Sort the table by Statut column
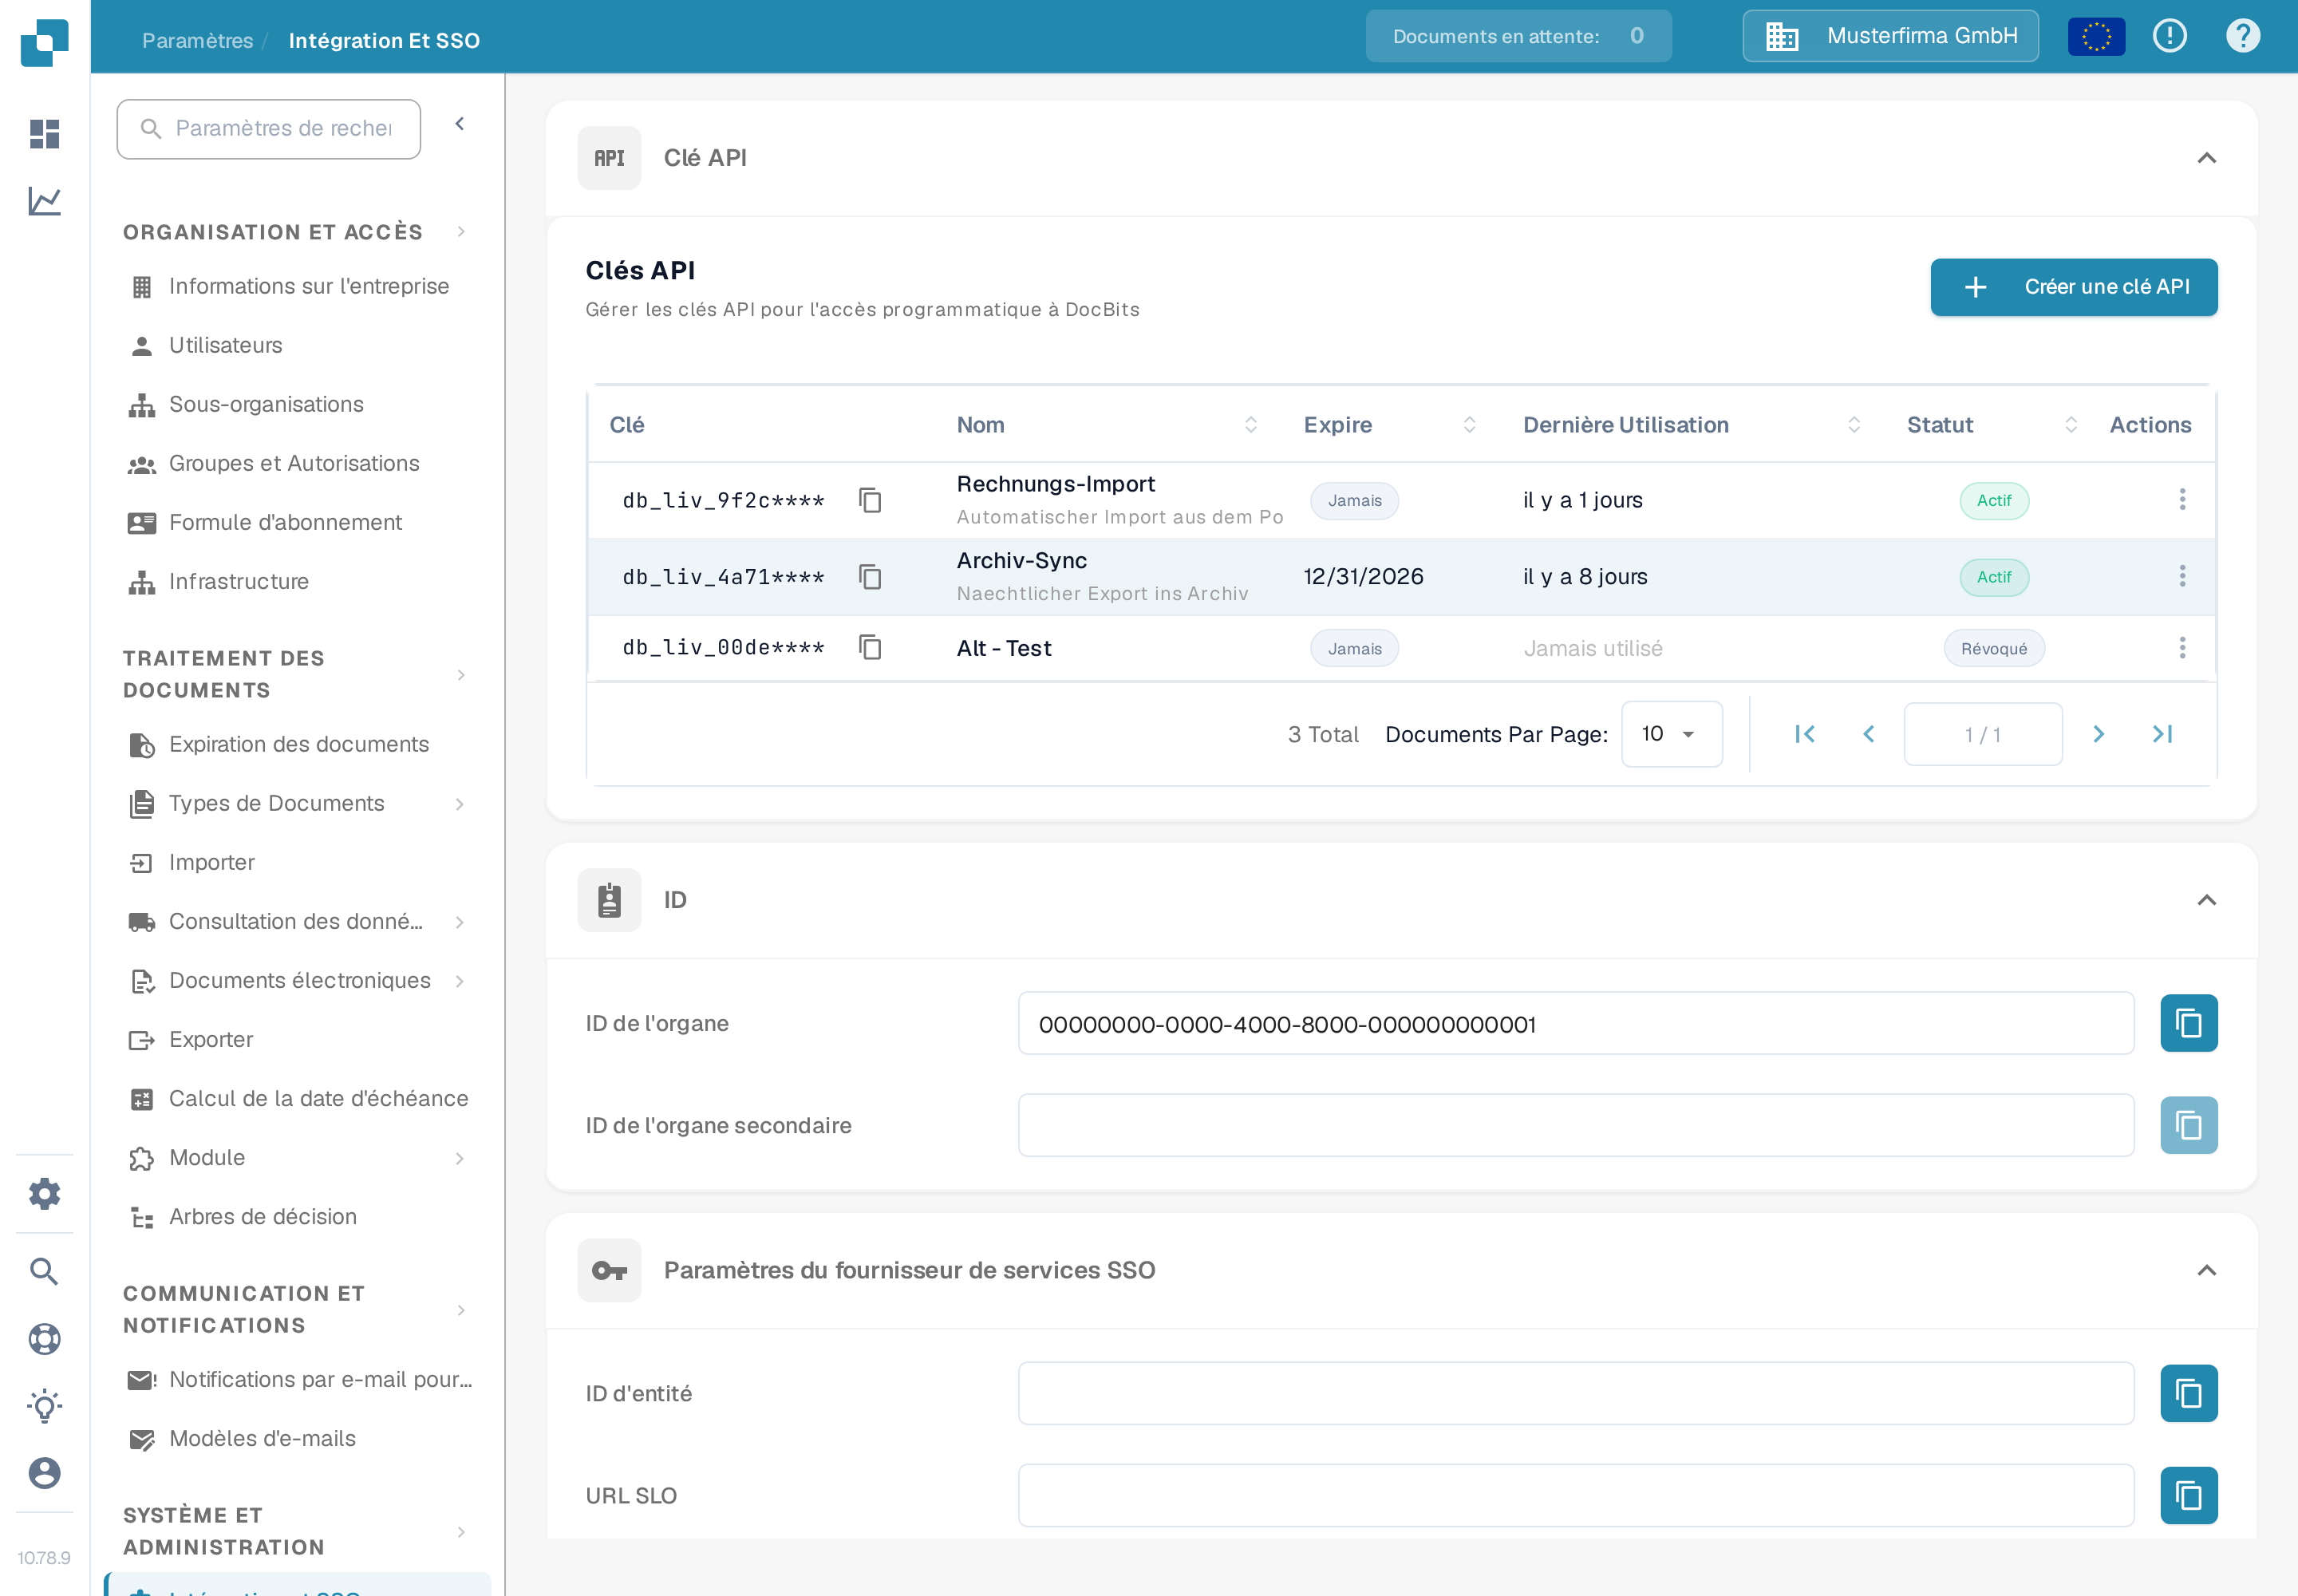Viewport: 2298px width, 1596px height. 2070,425
